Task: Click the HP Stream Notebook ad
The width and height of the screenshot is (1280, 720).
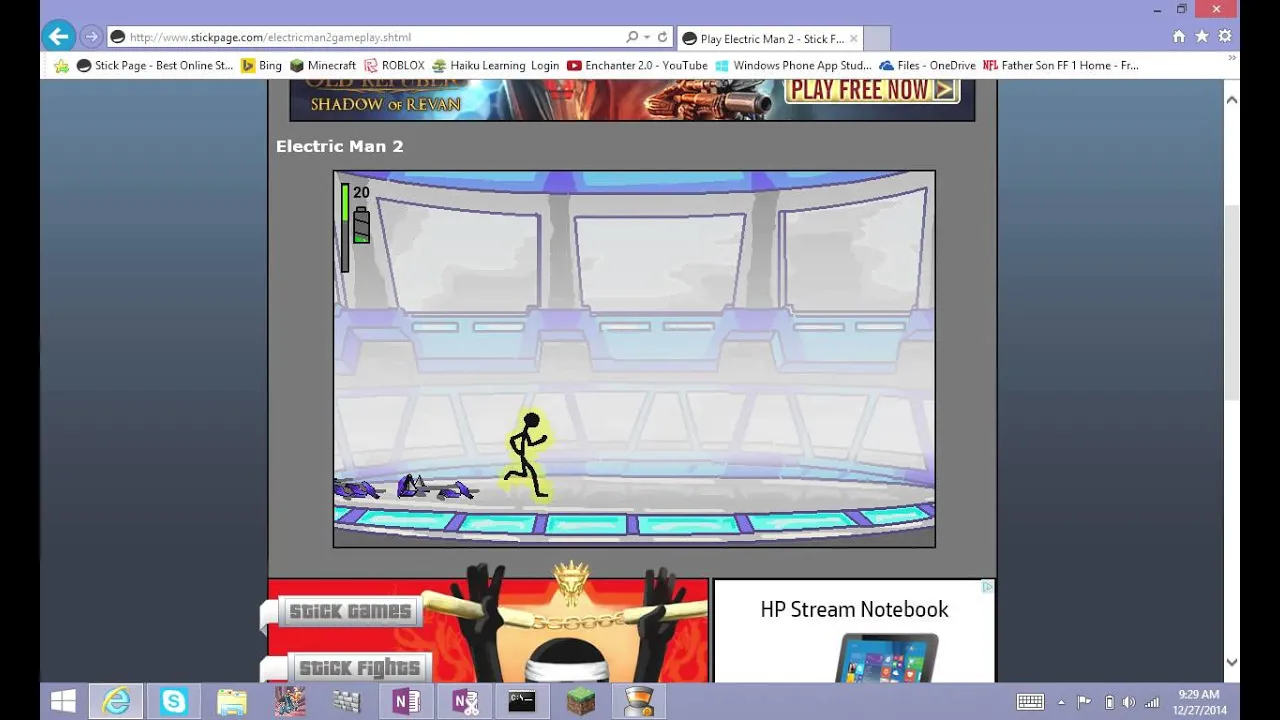Action: 854,631
